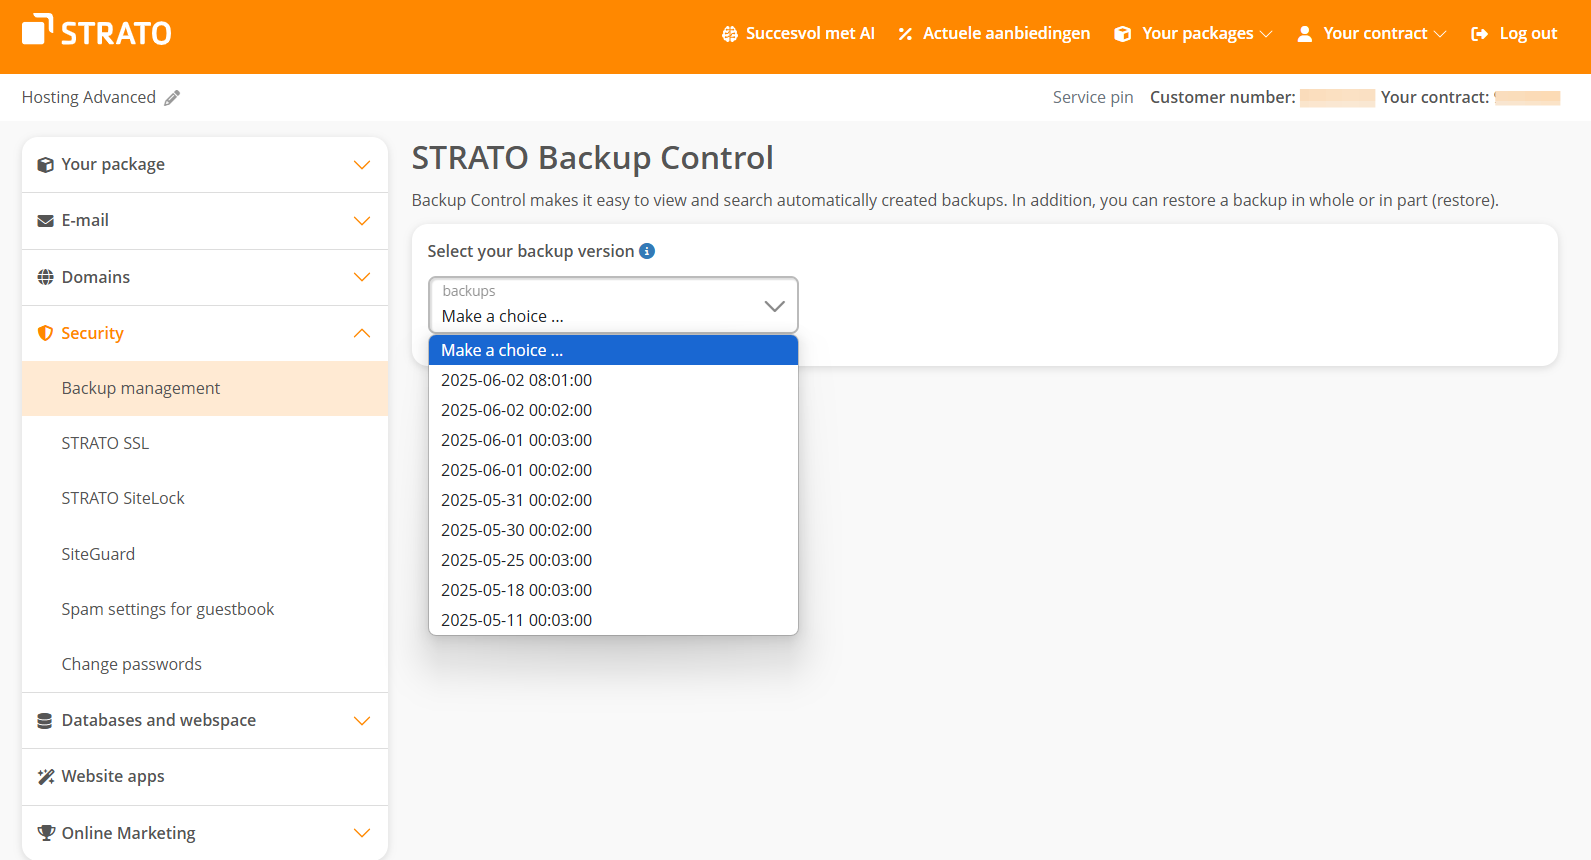
Task: Click the Hosting Advanced package name
Action: point(89,98)
